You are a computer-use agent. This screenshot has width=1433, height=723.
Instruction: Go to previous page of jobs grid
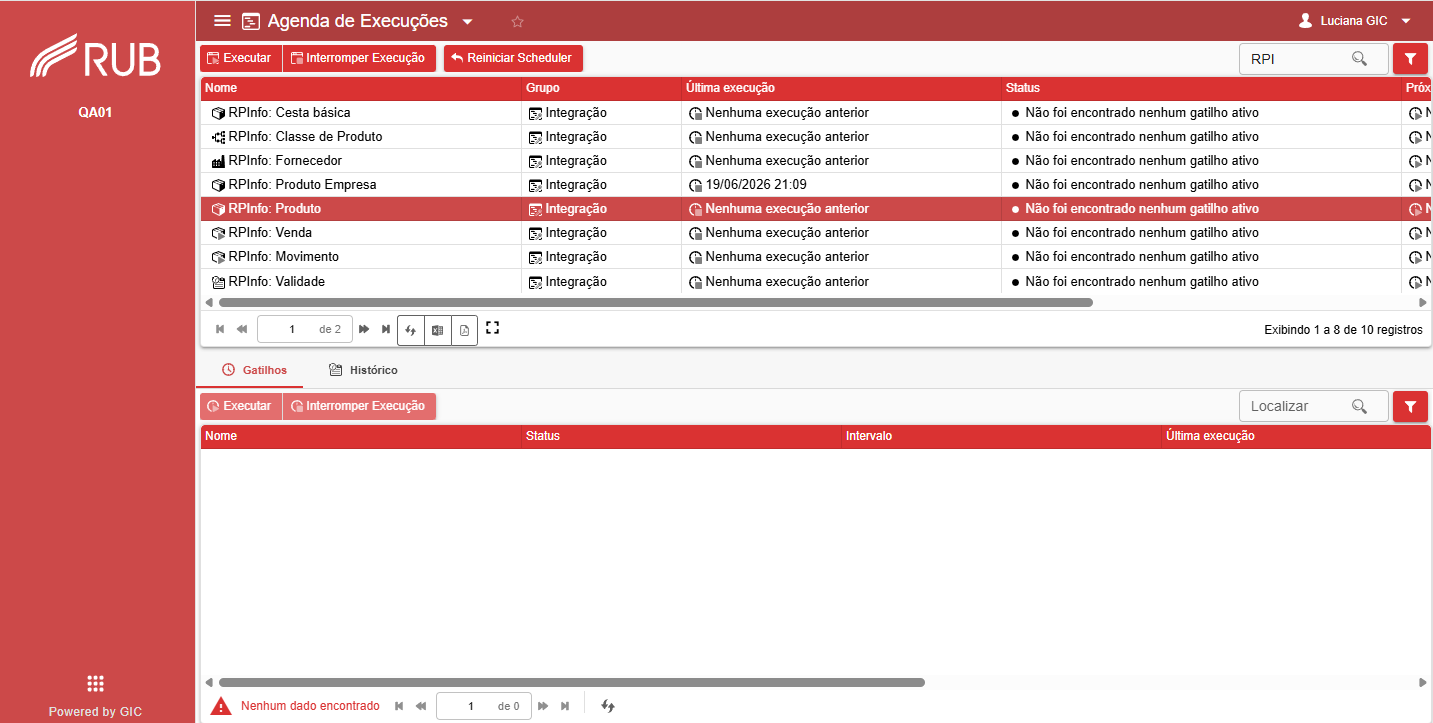pos(242,329)
